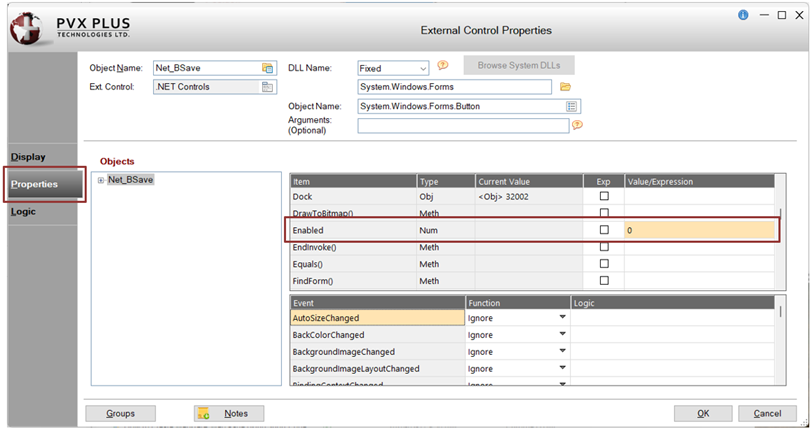Open the DLL Name help speech bubble
This screenshot has width=812, height=431.
coord(442,65)
